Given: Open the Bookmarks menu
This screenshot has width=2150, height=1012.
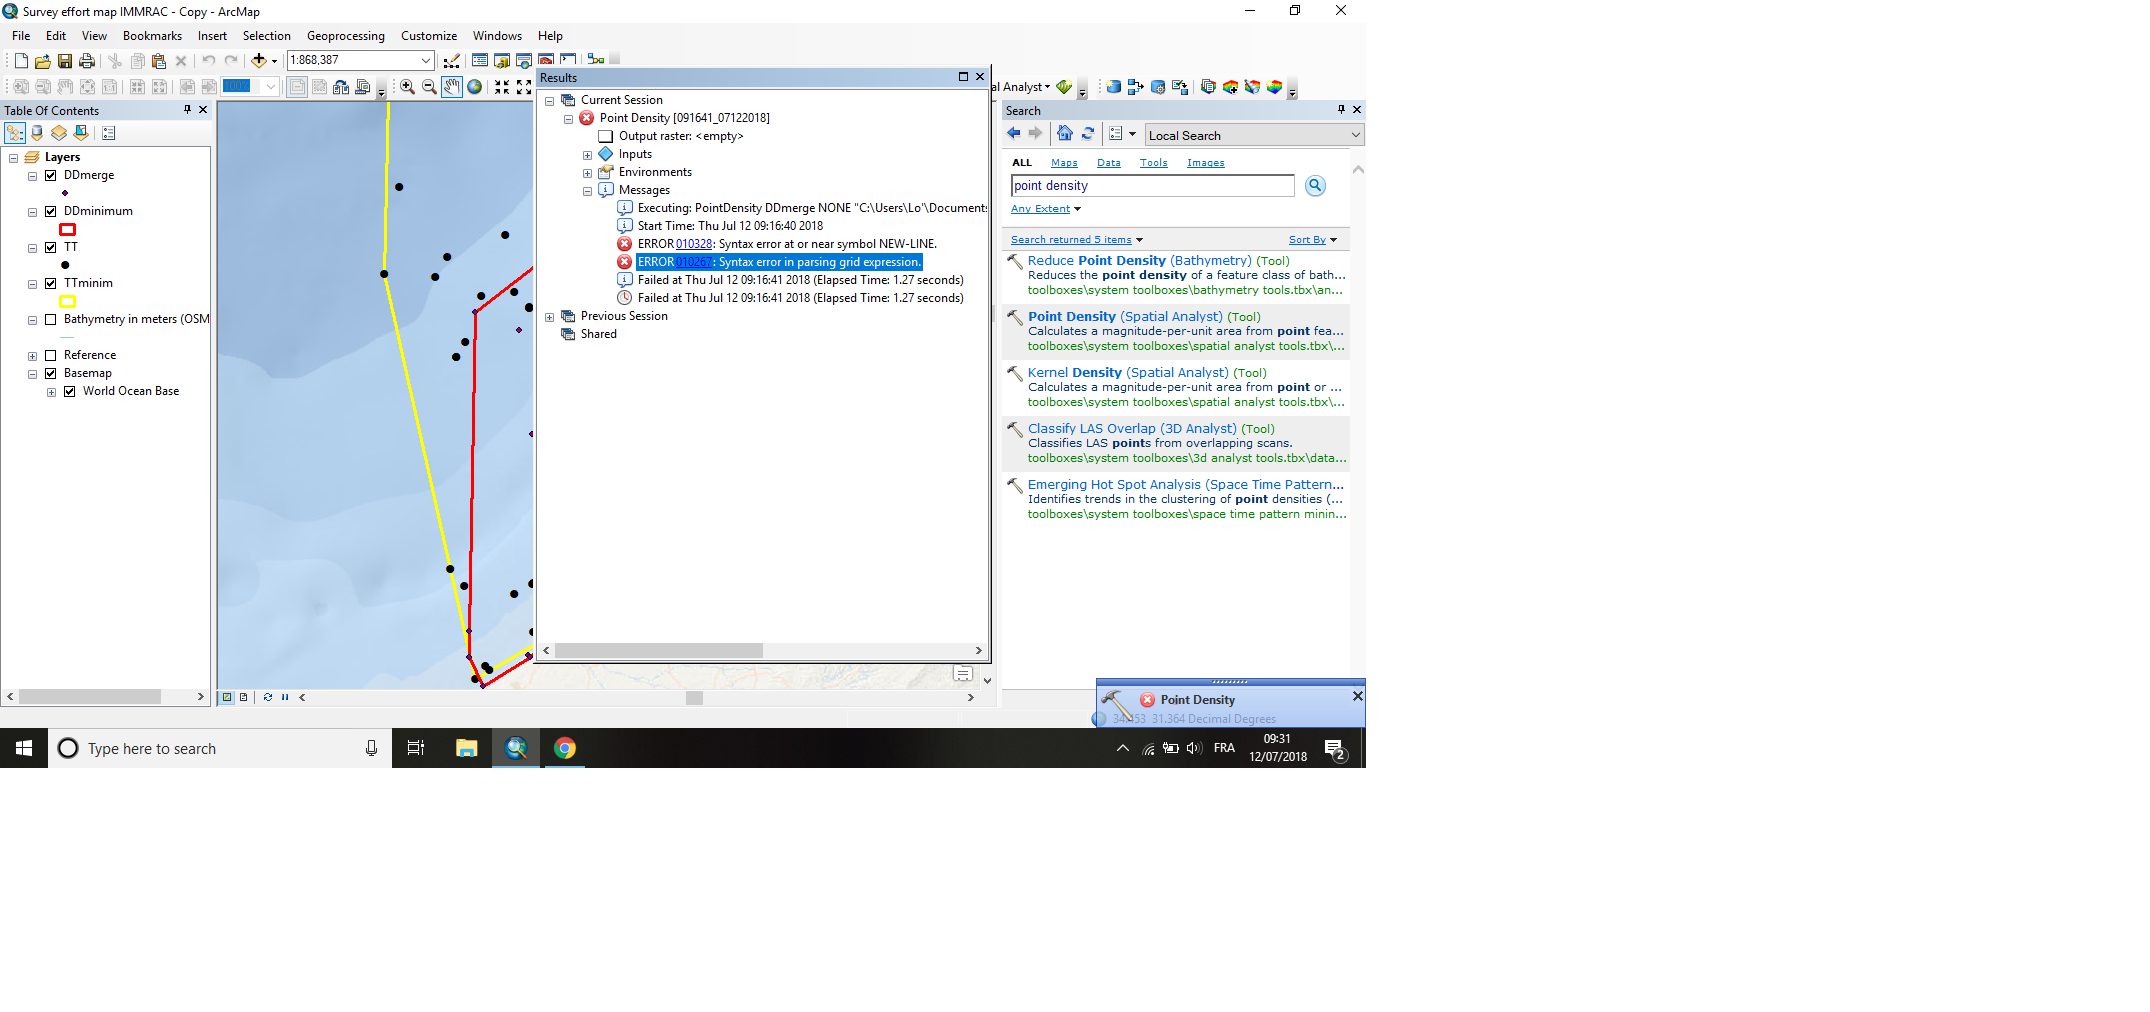Looking at the screenshot, I should (x=152, y=36).
